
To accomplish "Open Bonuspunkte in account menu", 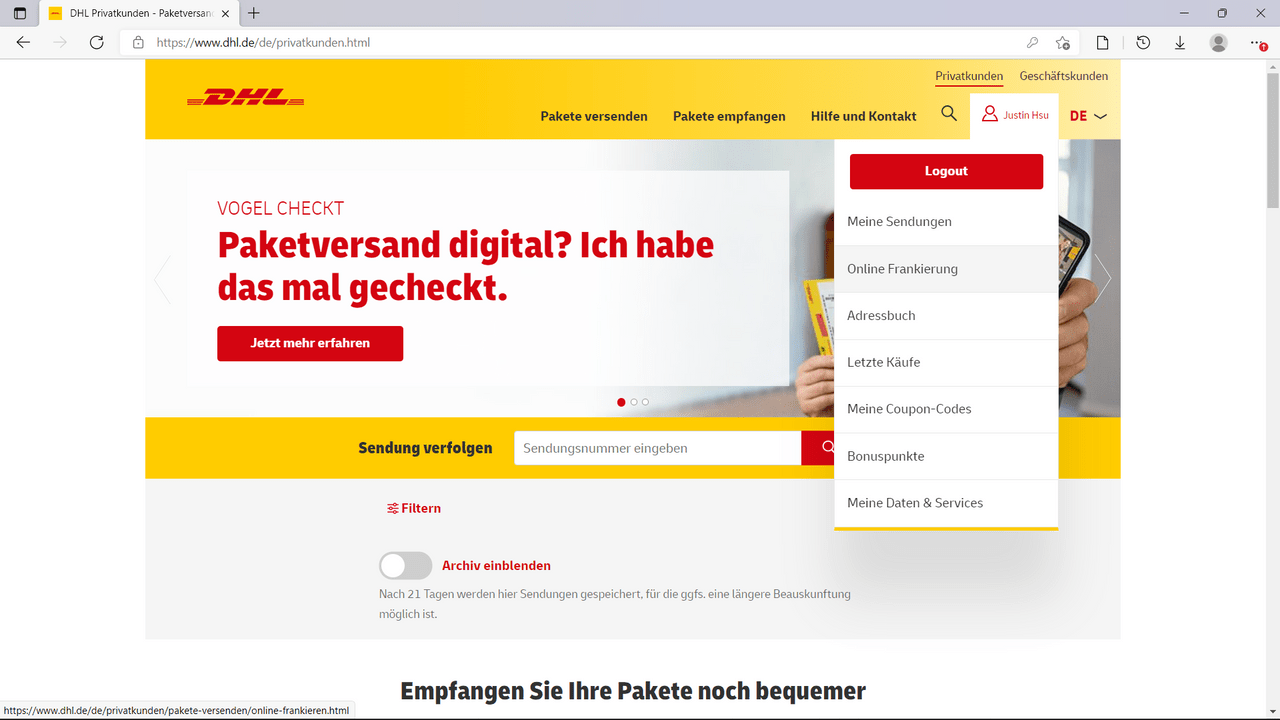I will coord(946,456).
